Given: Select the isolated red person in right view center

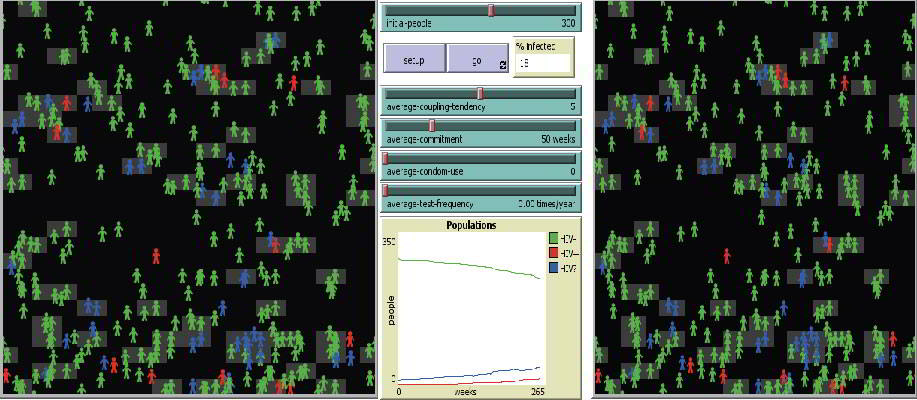Looking at the screenshot, I should [x=726, y=256].
